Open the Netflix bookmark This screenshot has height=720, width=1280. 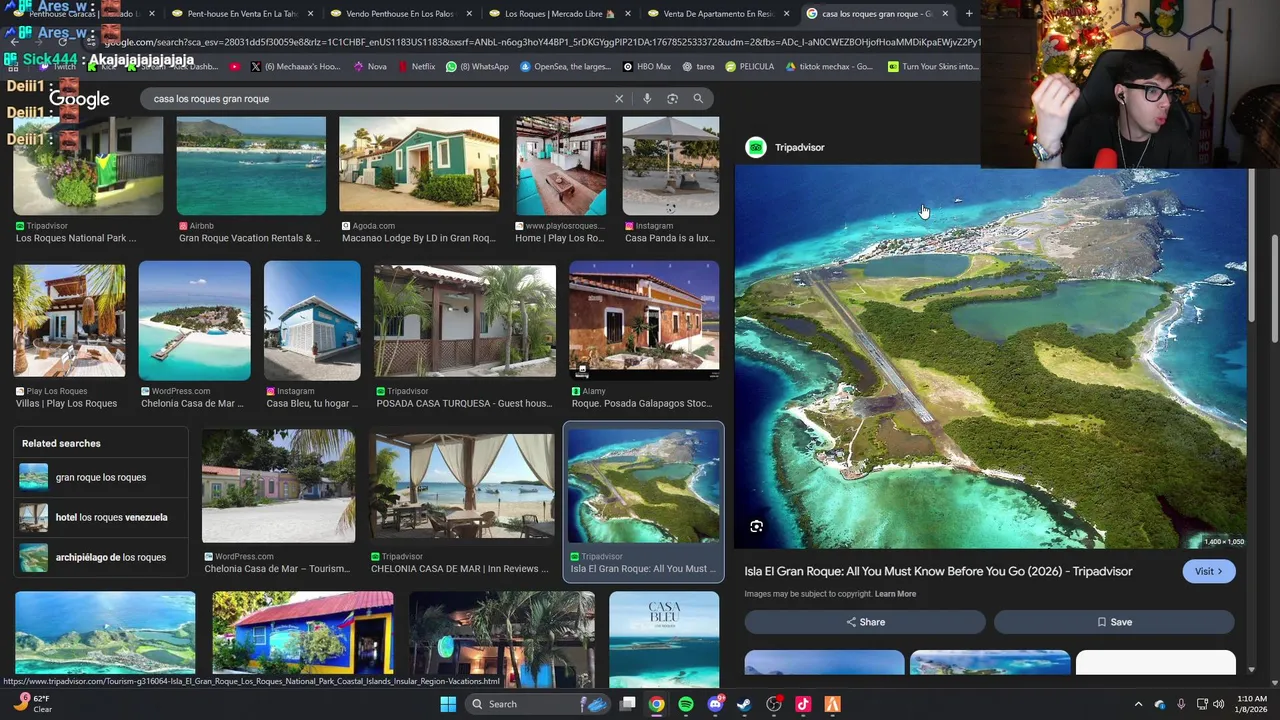pos(416,67)
